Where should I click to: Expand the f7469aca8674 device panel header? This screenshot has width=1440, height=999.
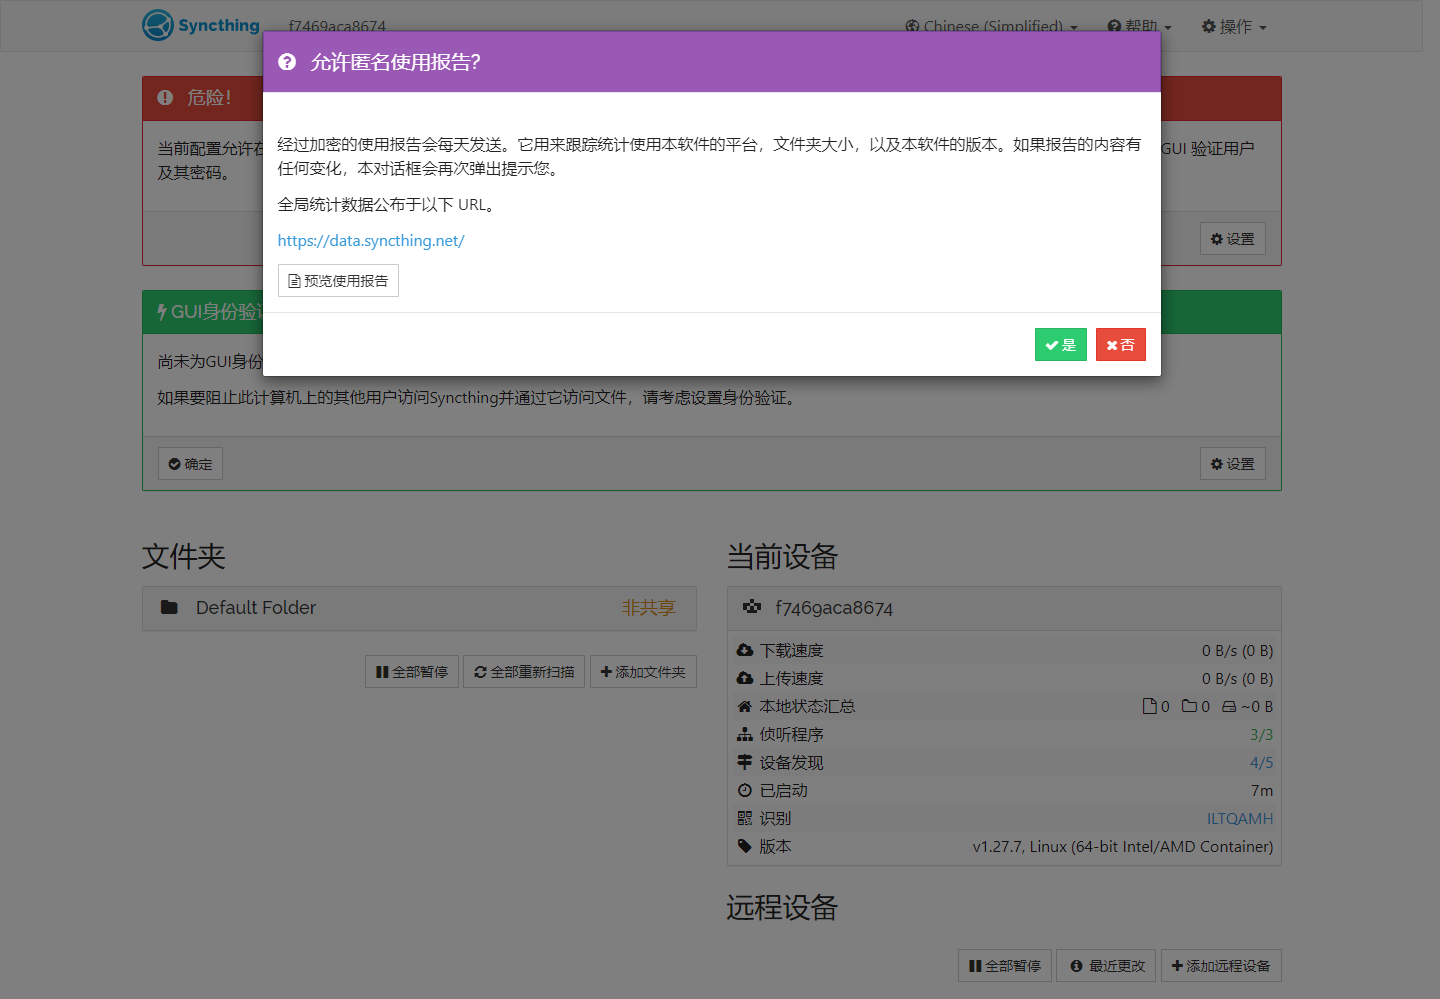pyautogui.click(x=1004, y=608)
